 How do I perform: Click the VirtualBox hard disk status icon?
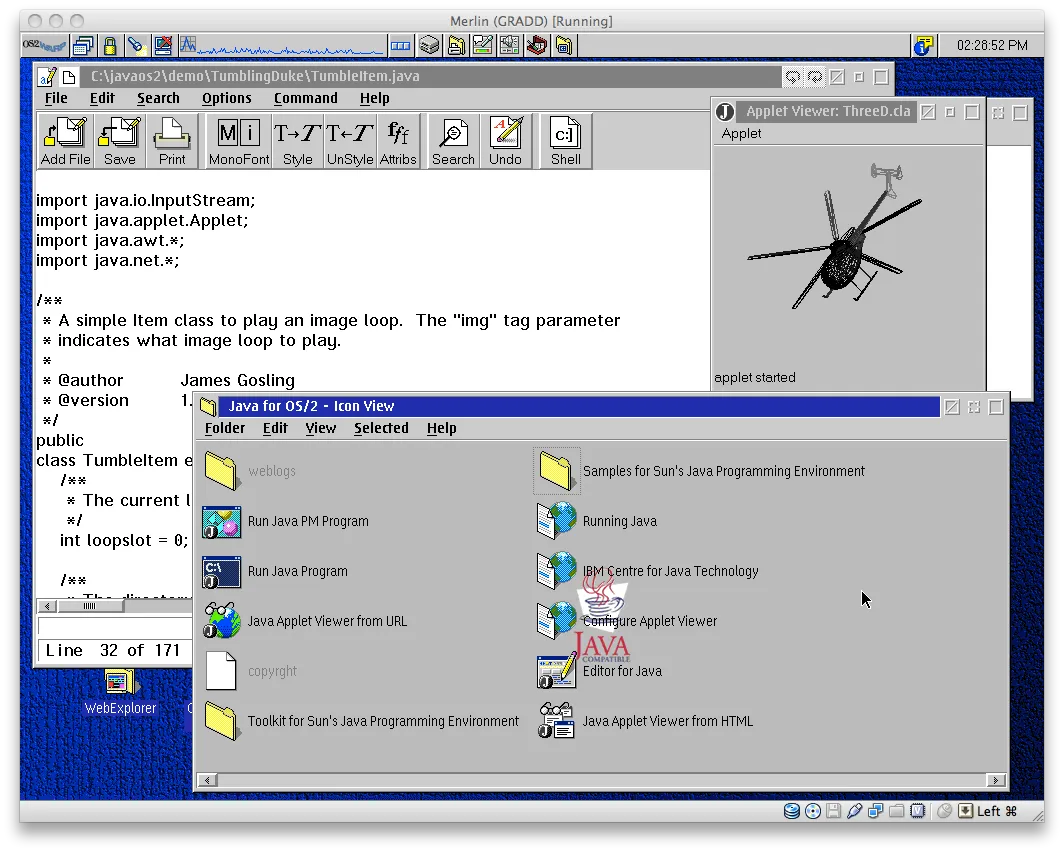791,811
